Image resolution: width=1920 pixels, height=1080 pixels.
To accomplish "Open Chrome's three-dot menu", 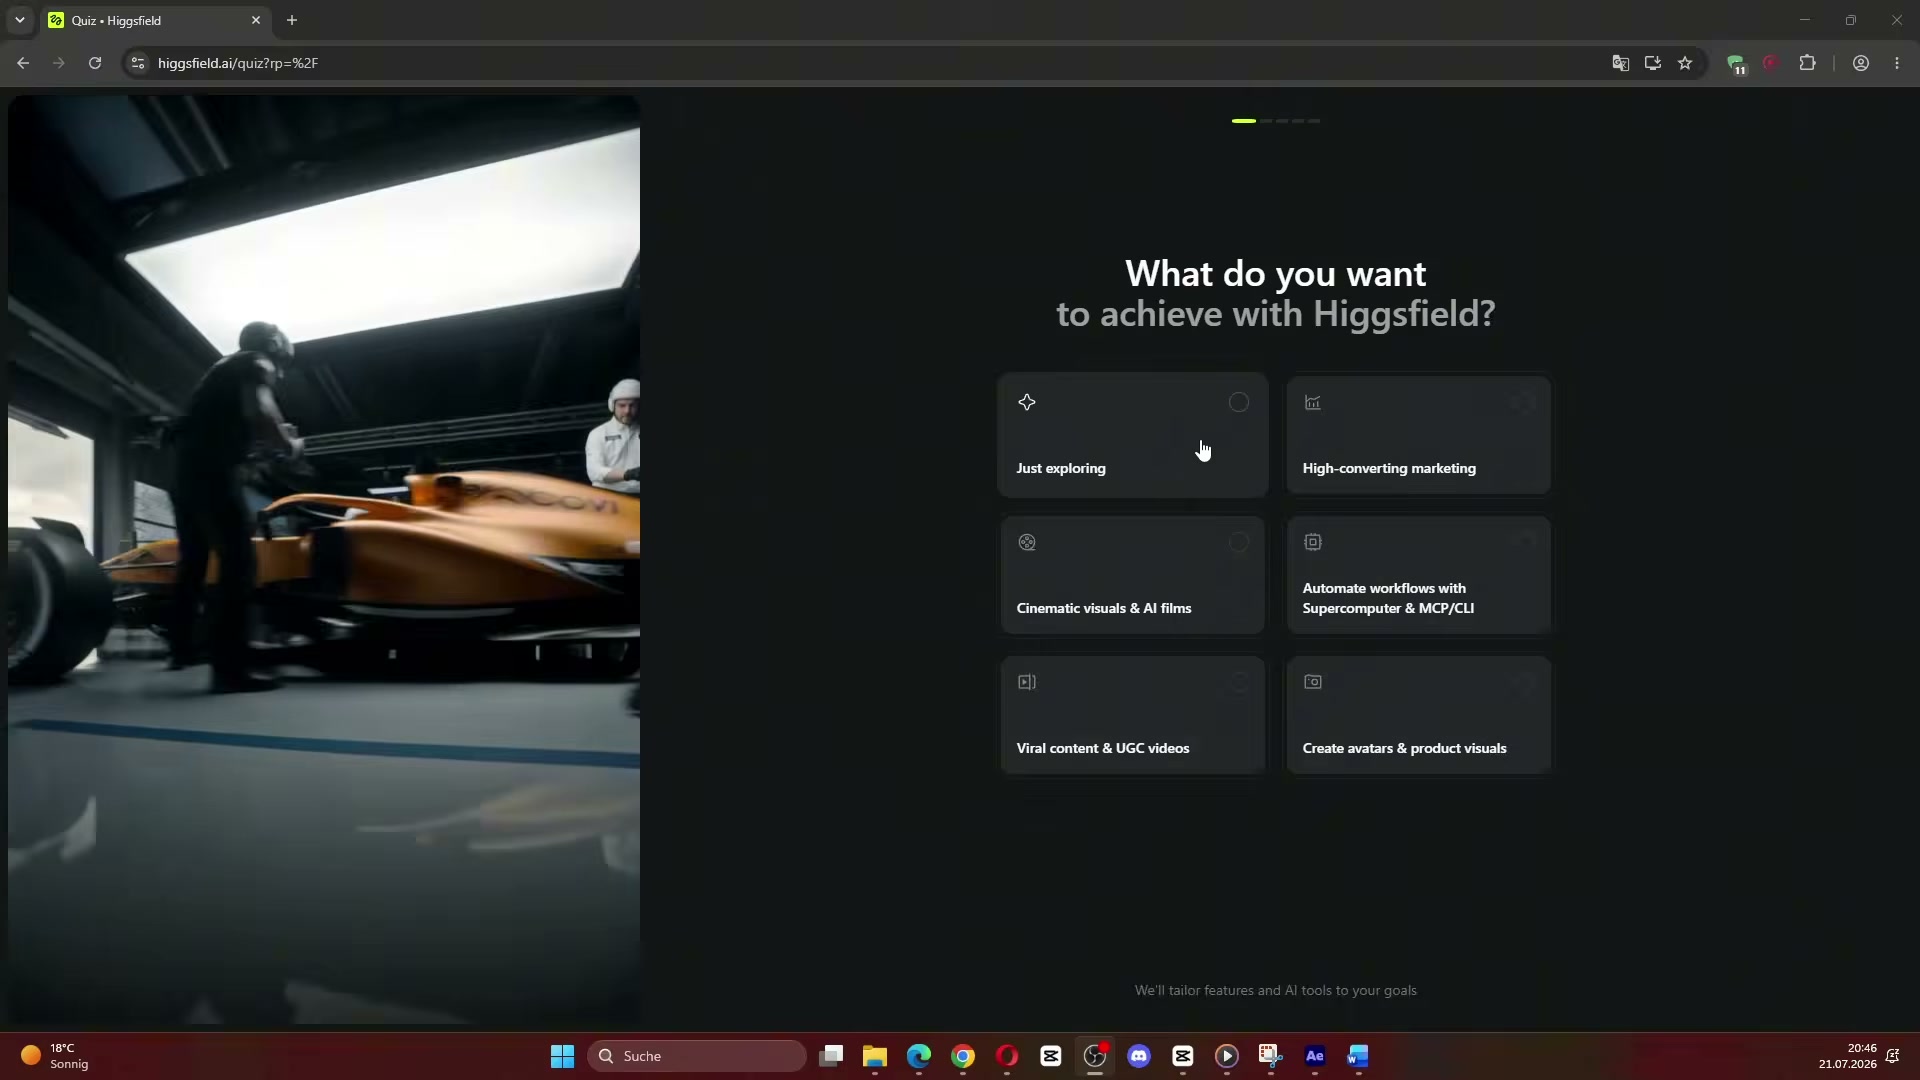I will (x=1897, y=63).
